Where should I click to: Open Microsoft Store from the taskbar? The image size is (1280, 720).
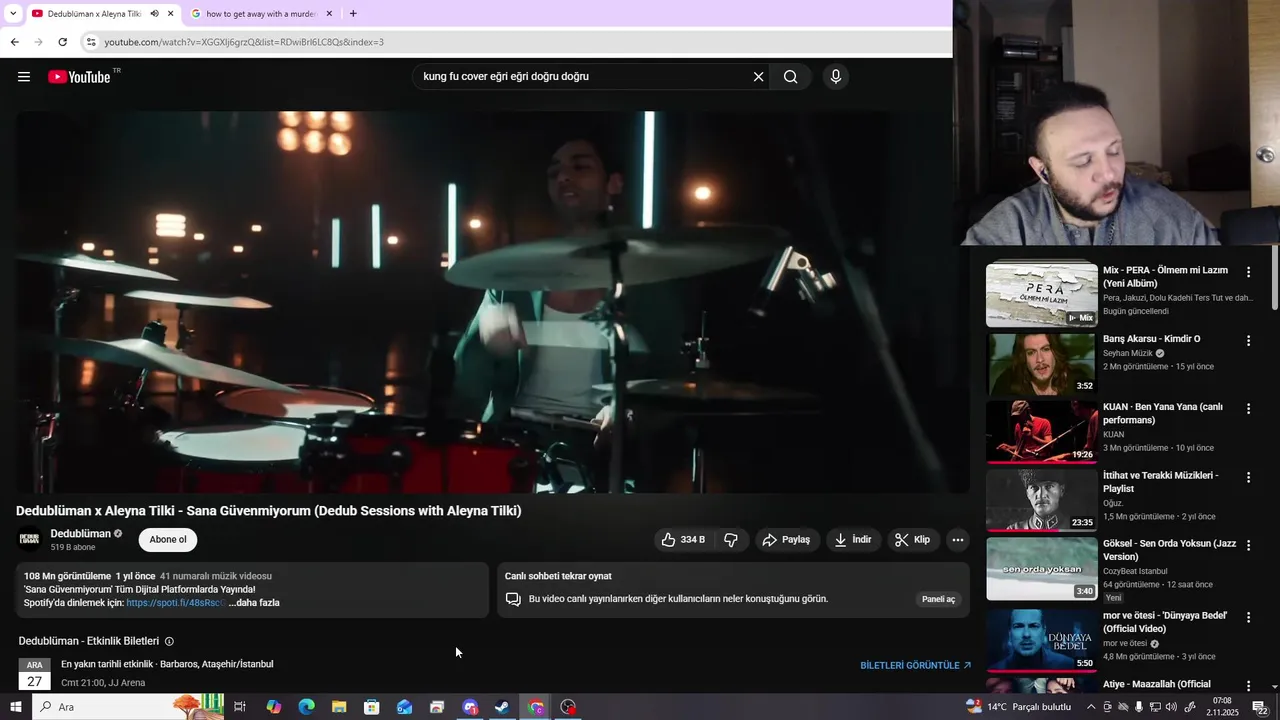point(372,707)
